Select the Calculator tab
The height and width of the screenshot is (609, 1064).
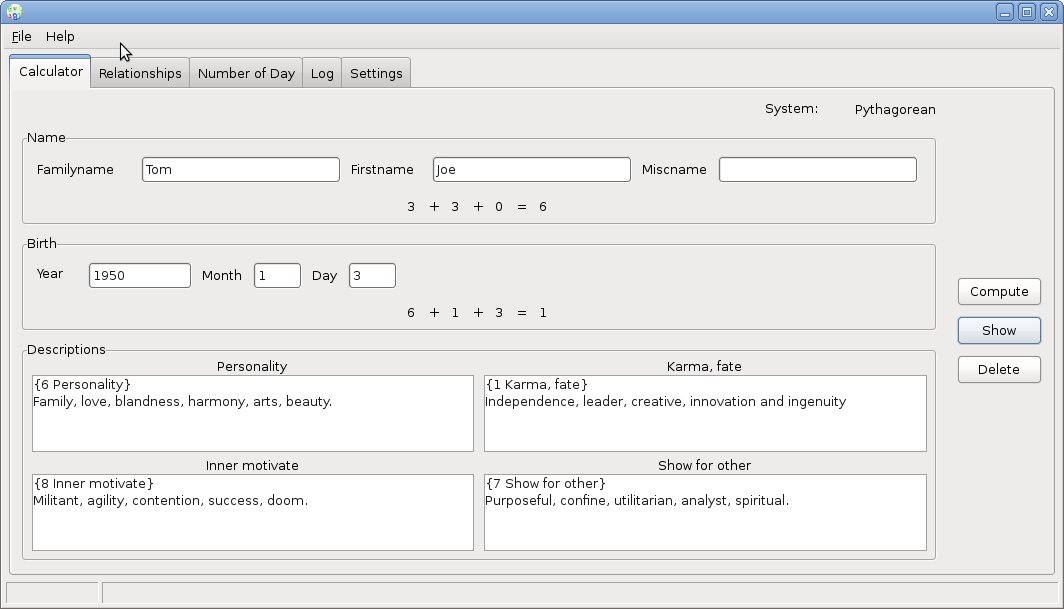51,72
